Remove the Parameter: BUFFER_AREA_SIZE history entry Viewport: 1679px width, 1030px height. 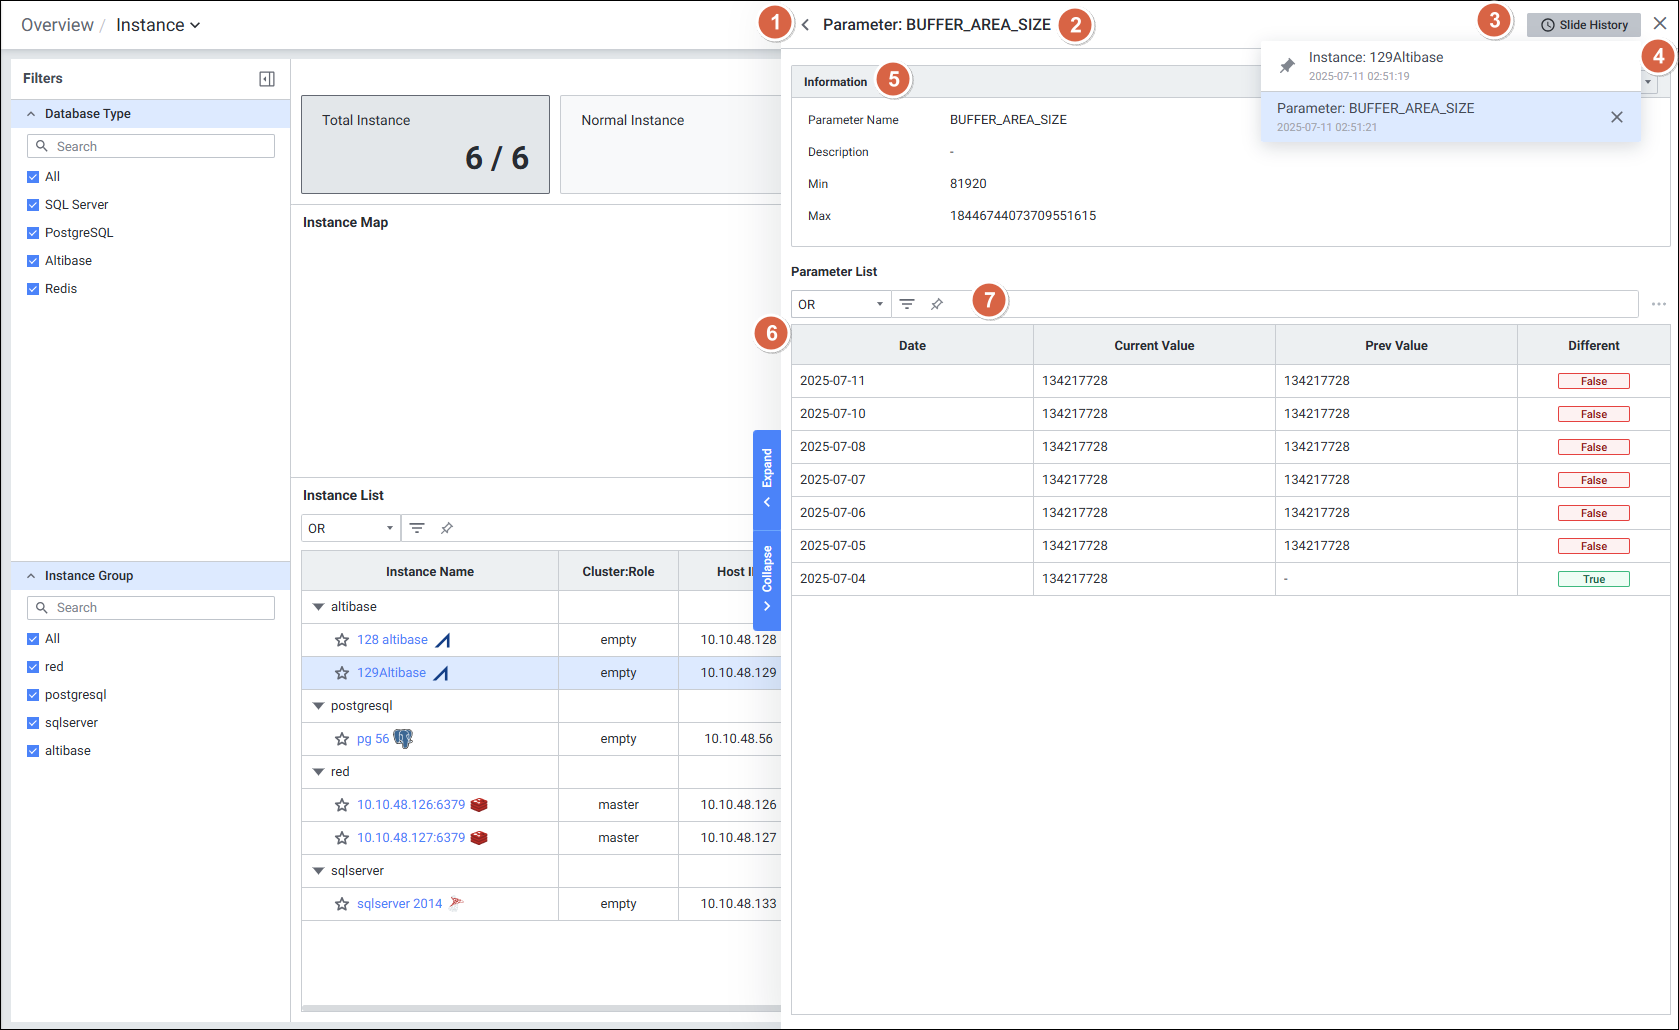click(1616, 117)
